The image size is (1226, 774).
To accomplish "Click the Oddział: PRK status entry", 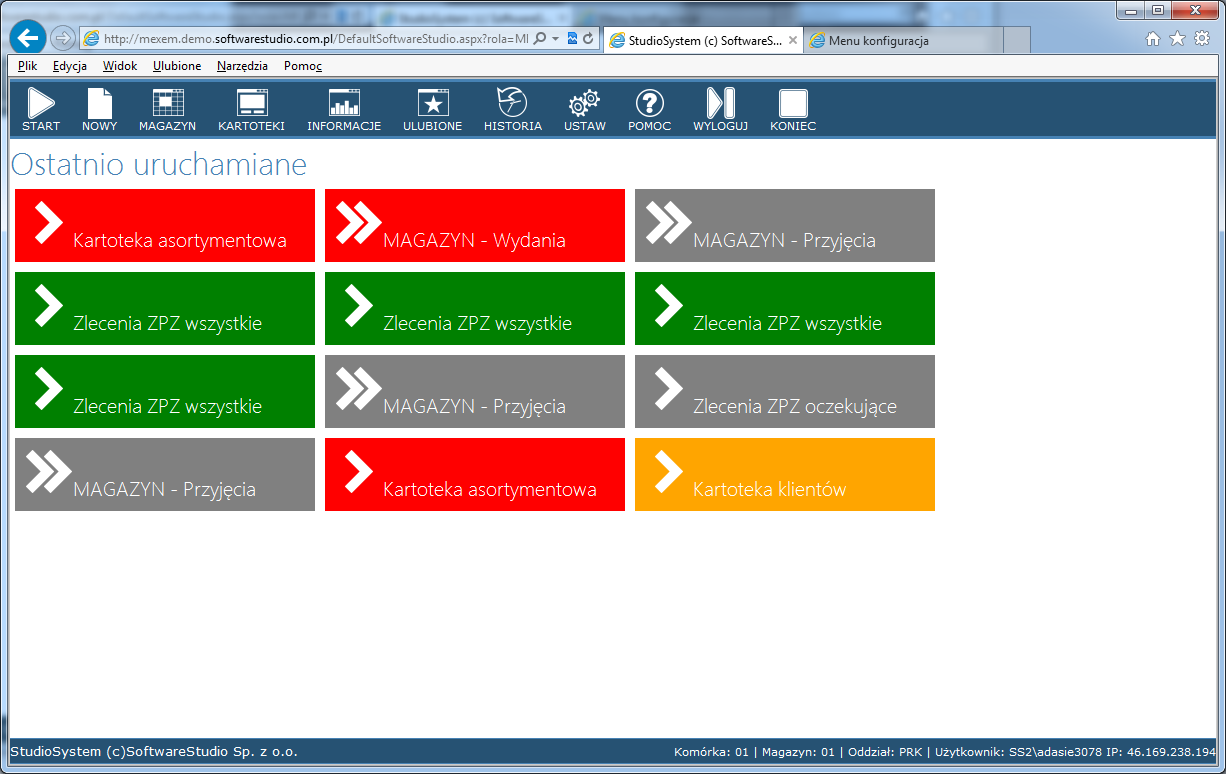I will tap(885, 751).
